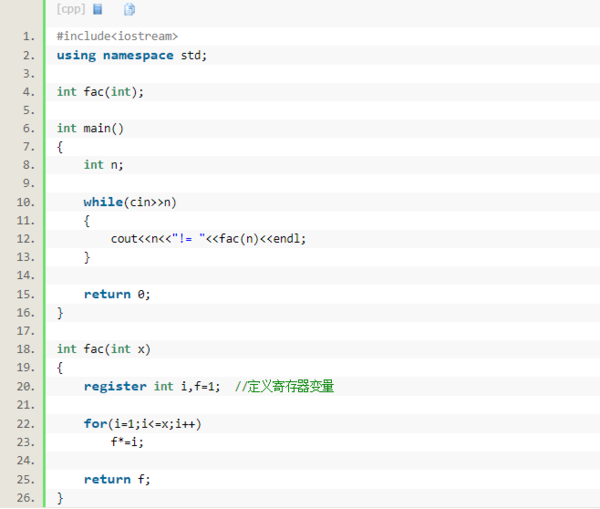The image size is (600, 509).
Task: Click the green Chinese comment text
Action: point(285,386)
